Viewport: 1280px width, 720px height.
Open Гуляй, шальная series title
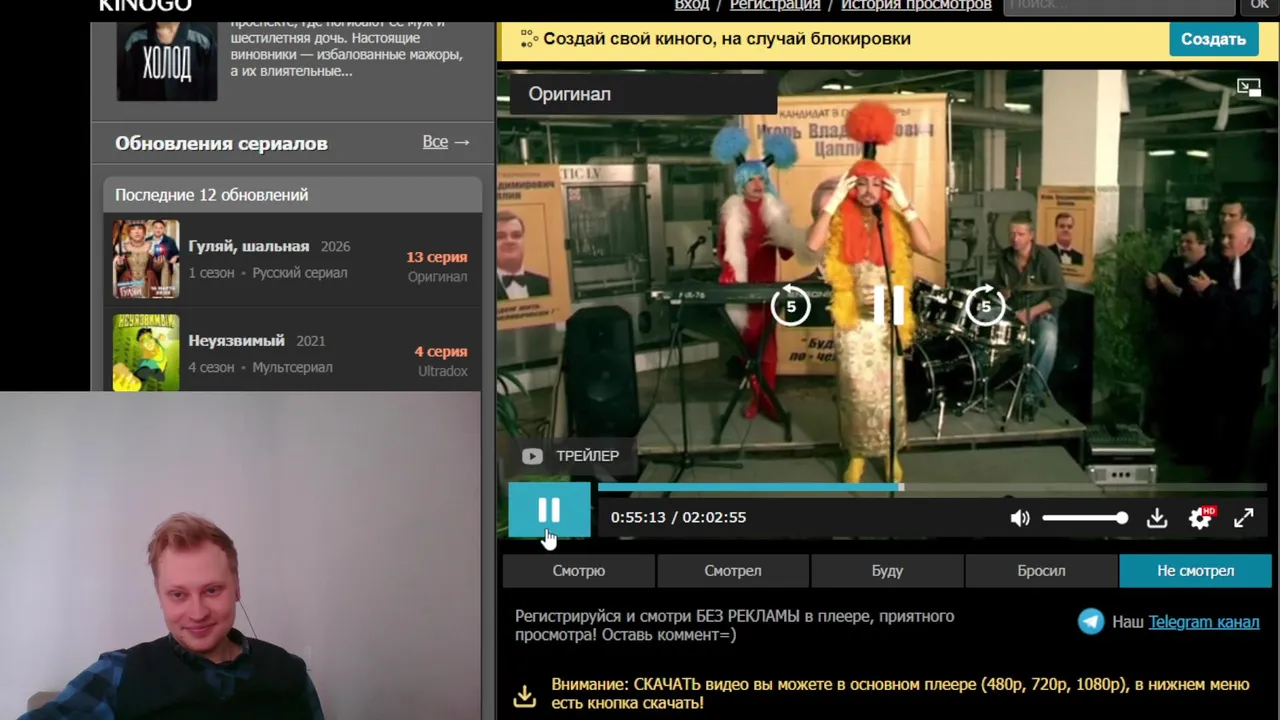tap(249, 246)
